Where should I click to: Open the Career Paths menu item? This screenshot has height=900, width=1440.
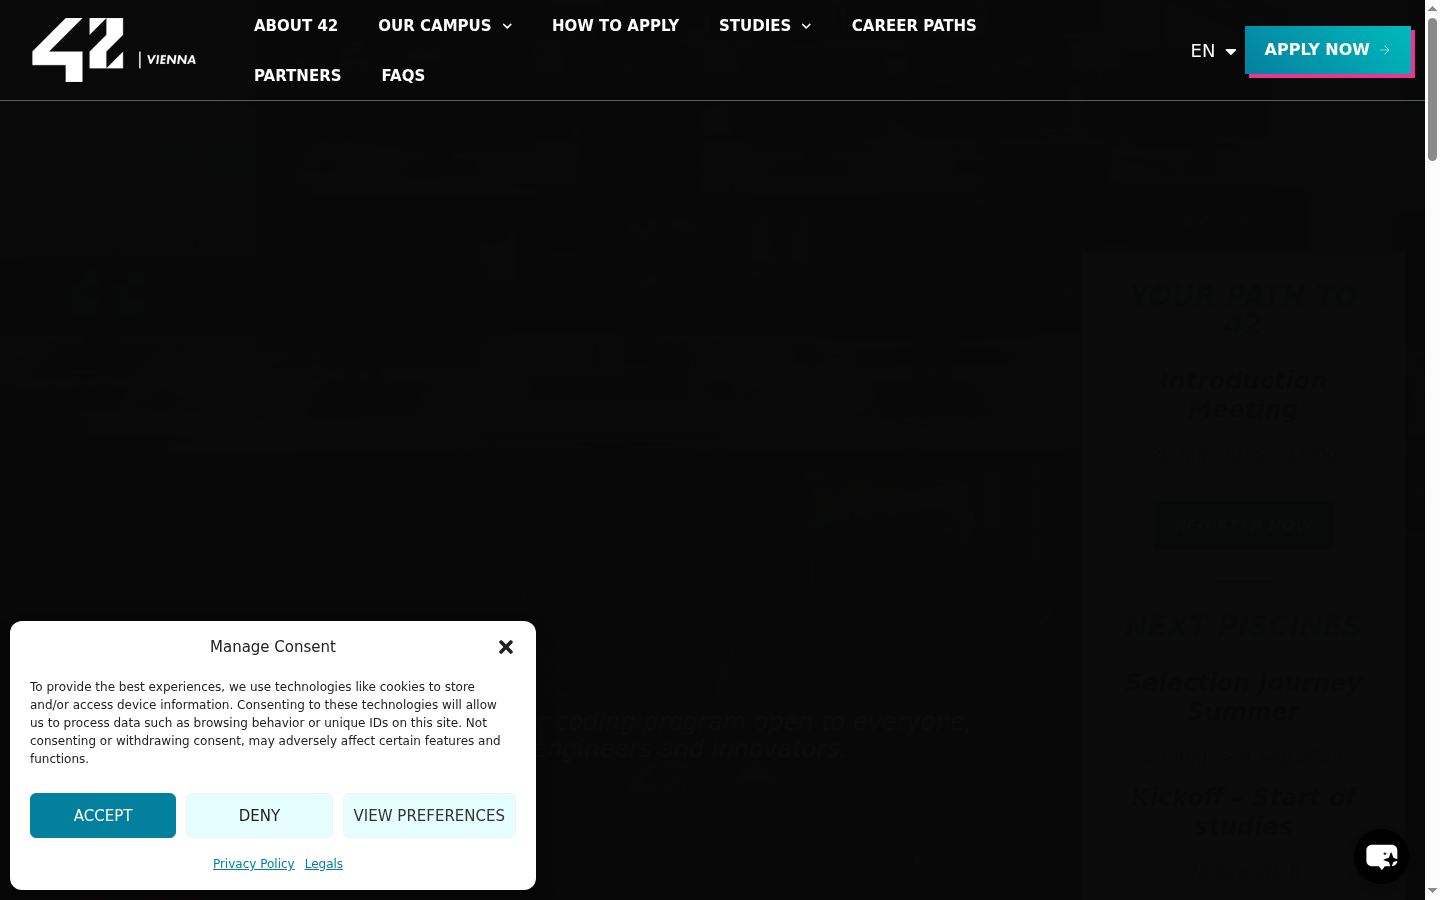point(914,25)
